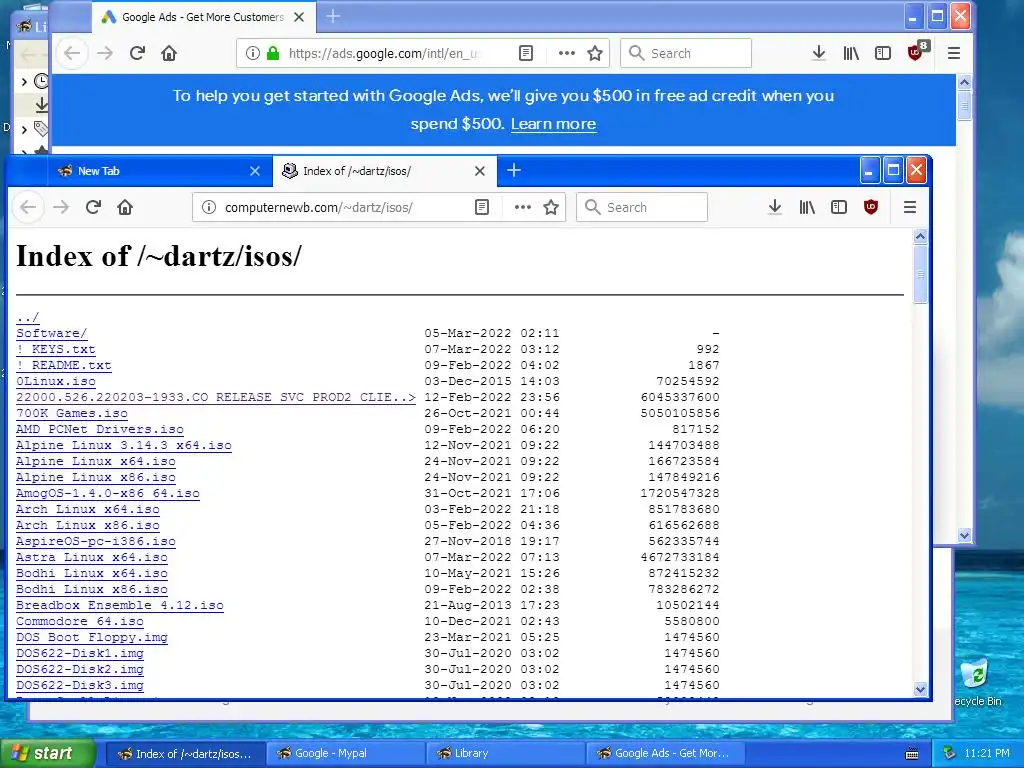Screen dimensions: 1024x768
Task: Click Learn more in Google Ads banner
Action: tap(553, 124)
